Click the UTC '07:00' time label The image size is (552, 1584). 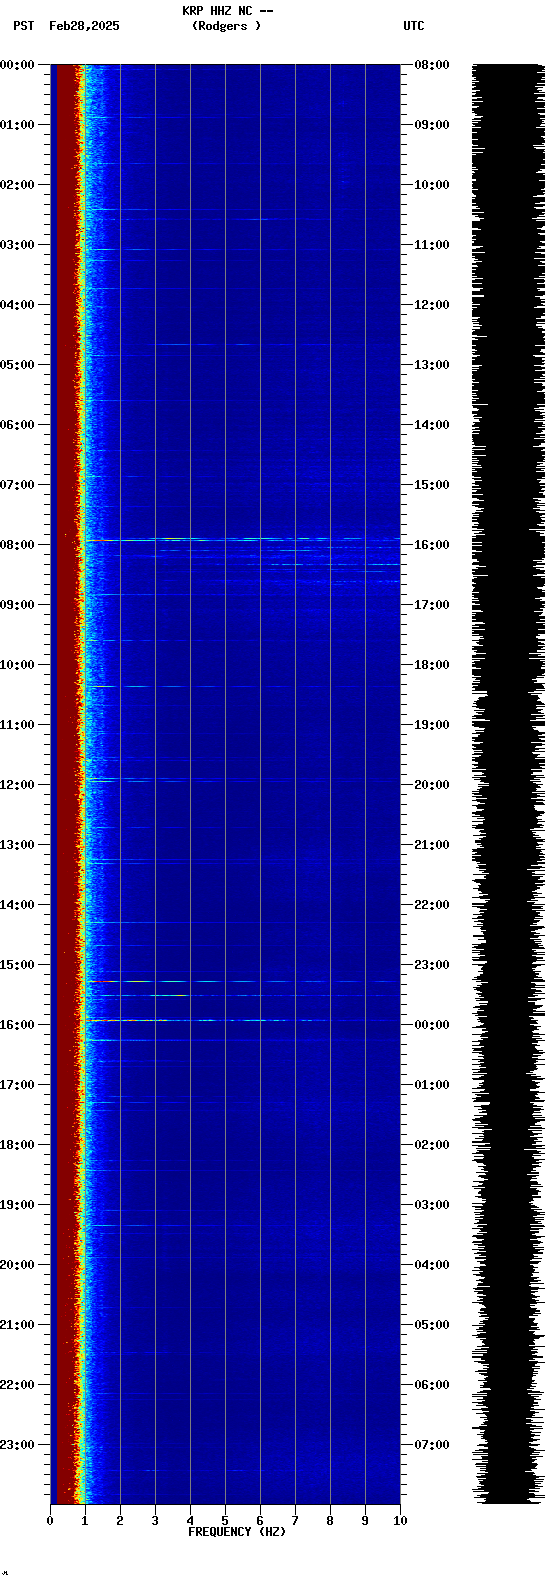(432, 1445)
